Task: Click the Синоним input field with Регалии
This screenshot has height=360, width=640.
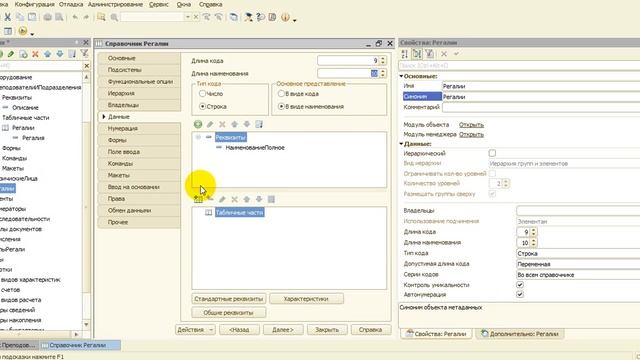Action: [x=541, y=97]
